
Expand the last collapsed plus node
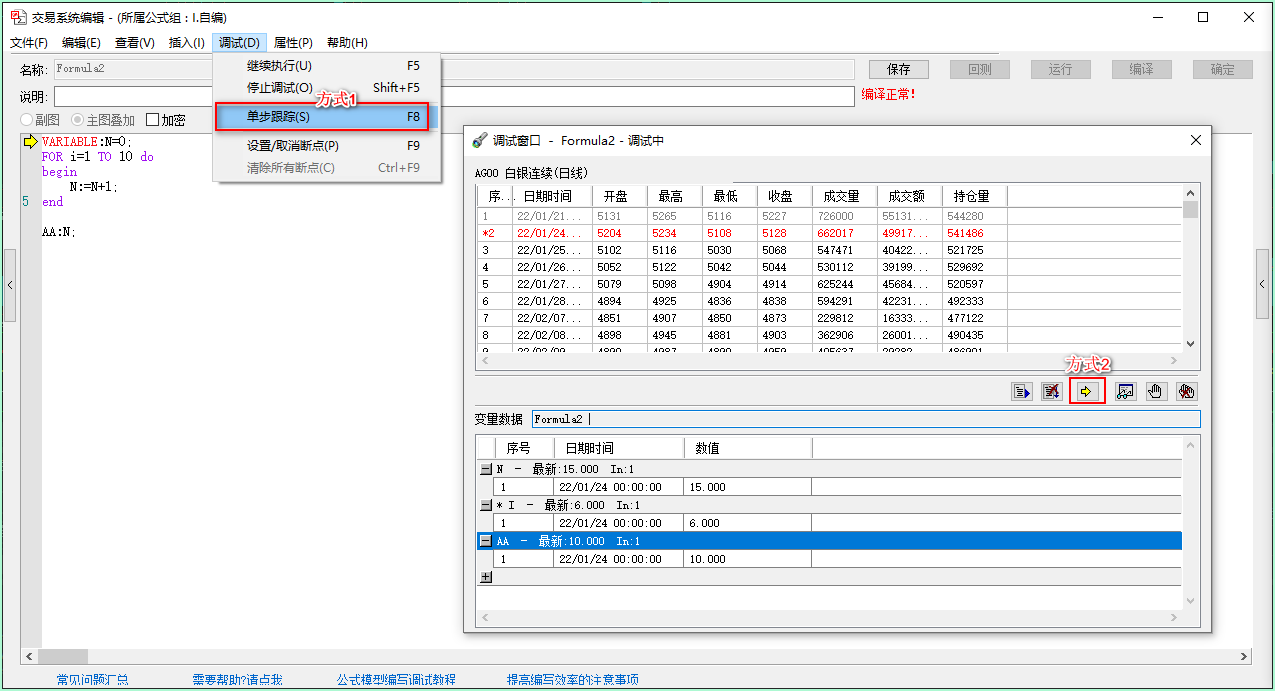(486, 577)
